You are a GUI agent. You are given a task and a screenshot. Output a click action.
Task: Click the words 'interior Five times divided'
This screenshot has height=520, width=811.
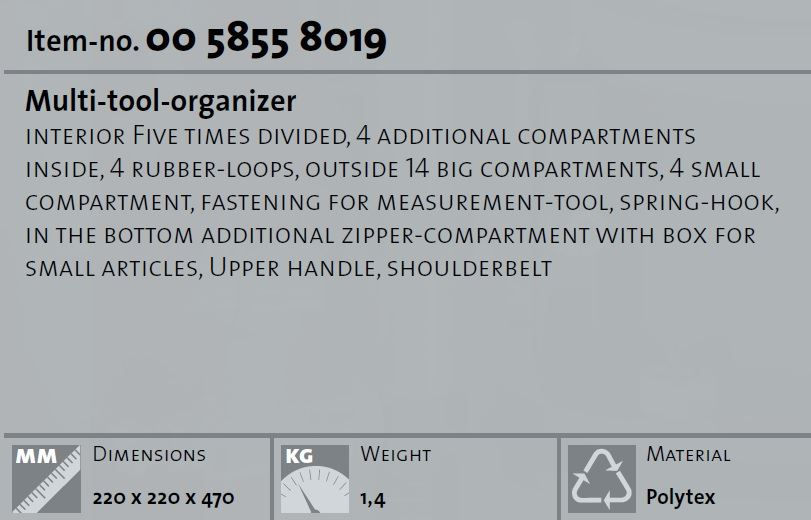coord(187,137)
